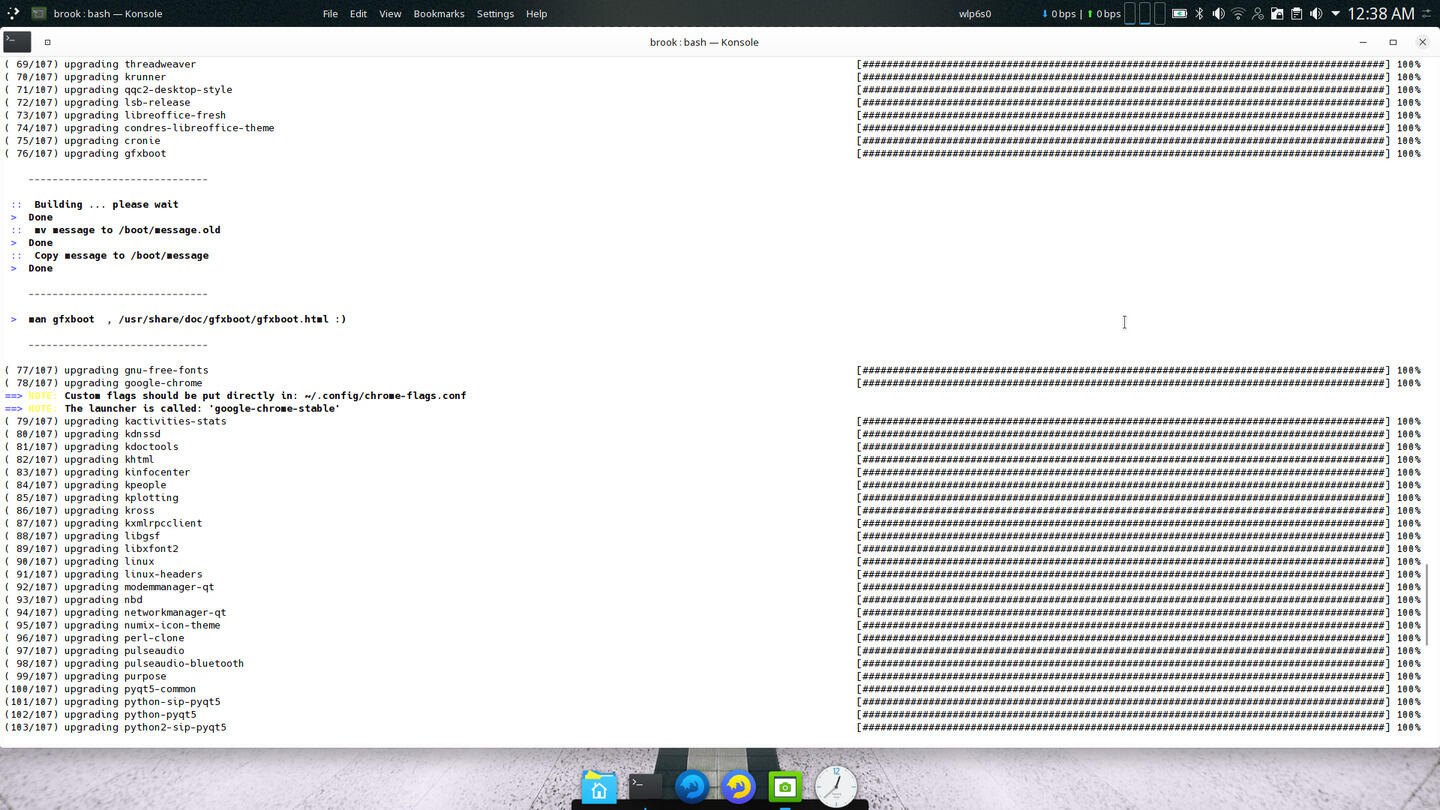Image resolution: width=1440 pixels, height=810 pixels.
Task: Open the Bookmarks menu
Action: (439, 14)
